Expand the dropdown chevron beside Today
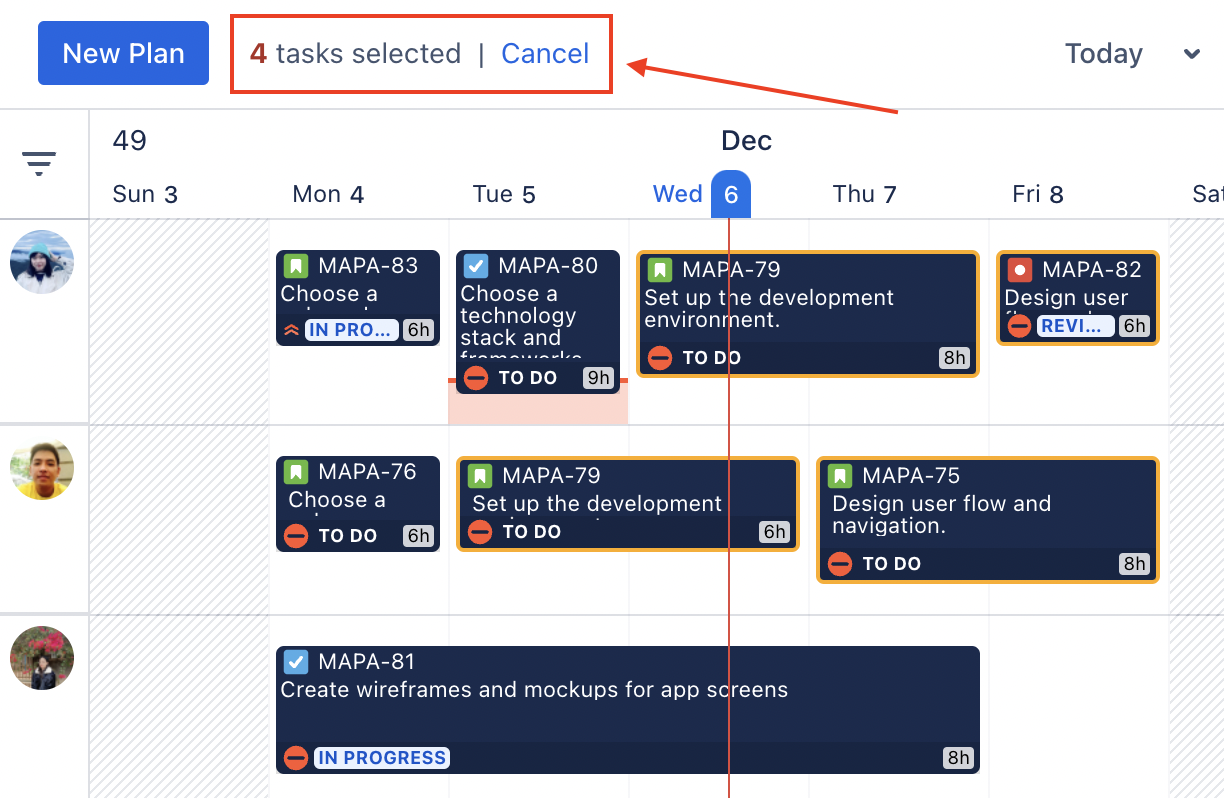The image size is (1224, 798). [x=1192, y=54]
